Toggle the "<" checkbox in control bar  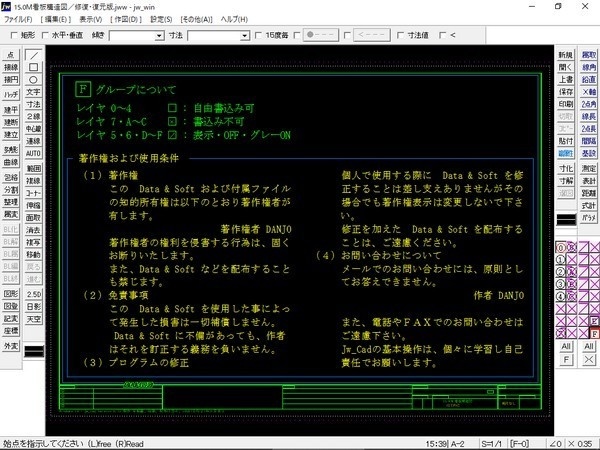pyautogui.click(x=443, y=35)
